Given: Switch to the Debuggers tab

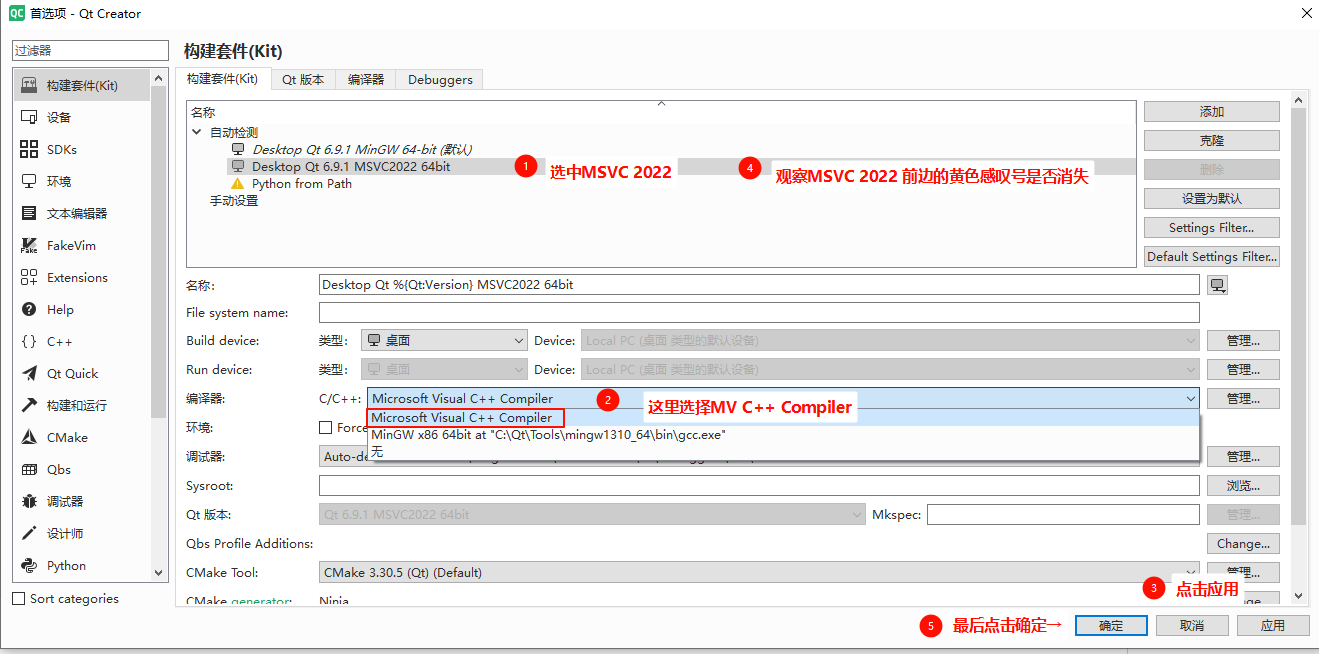Looking at the screenshot, I should coord(440,79).
